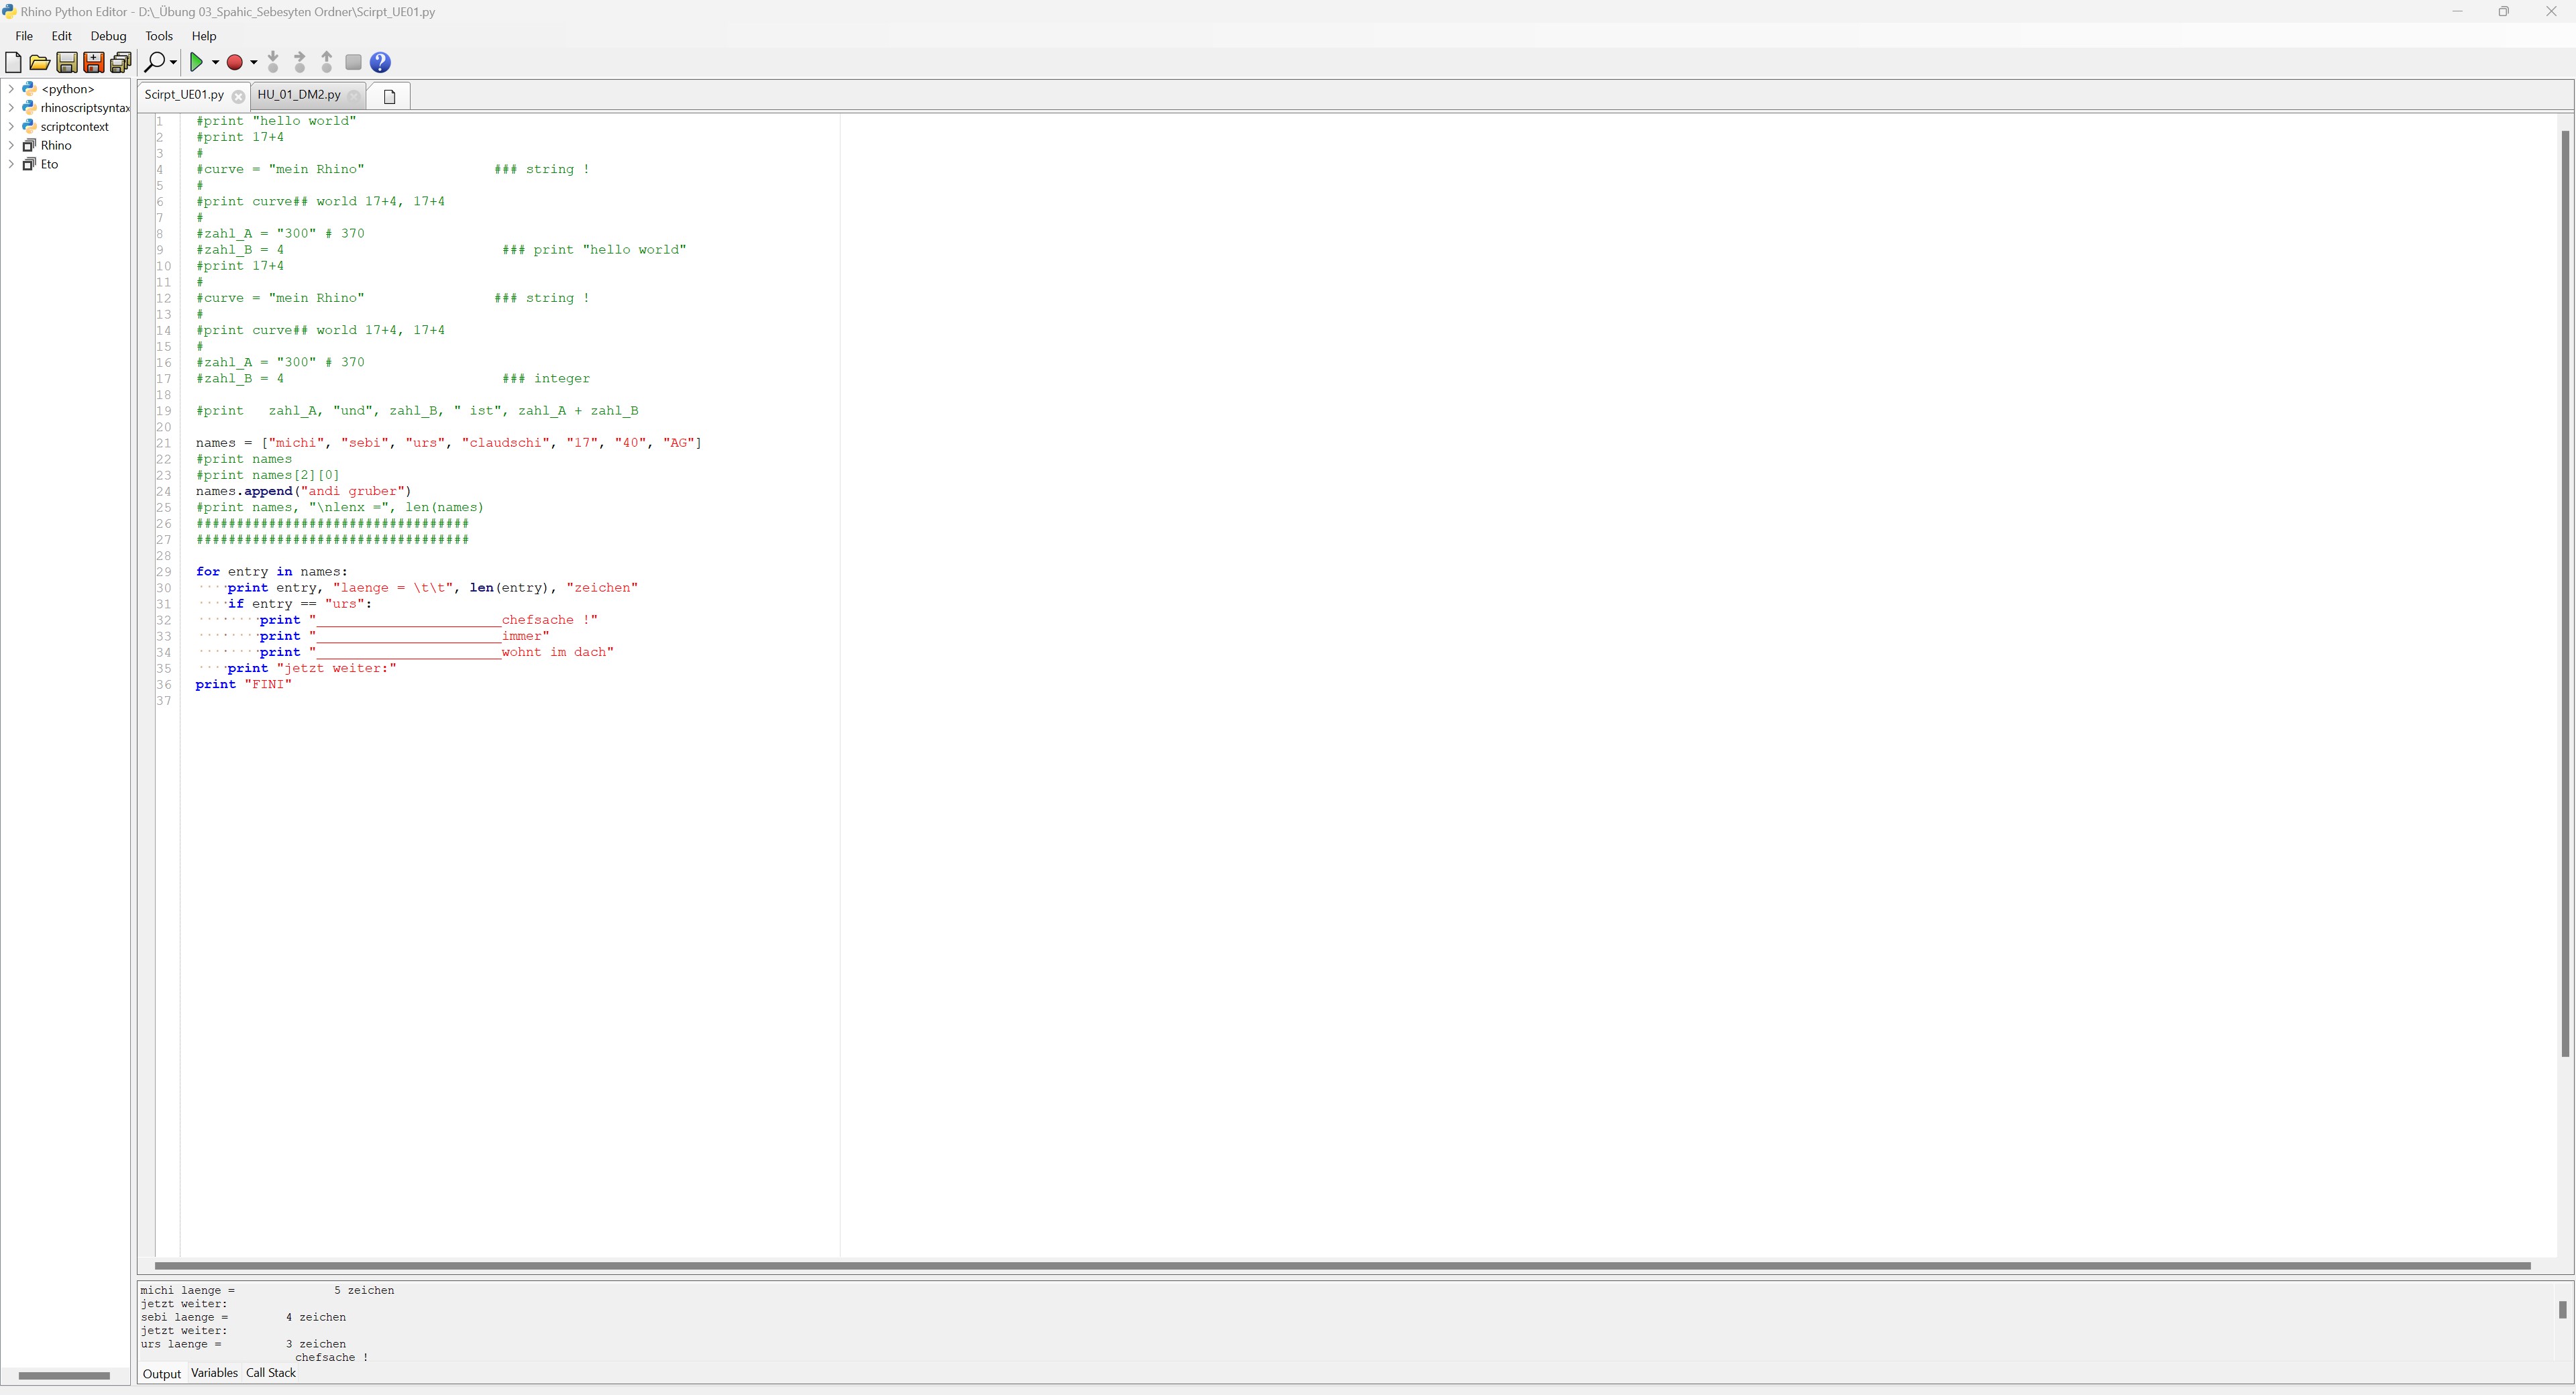This screenshot has width=2576, height=1395.
Task: Expand the Eto module node
Action: 11,164
